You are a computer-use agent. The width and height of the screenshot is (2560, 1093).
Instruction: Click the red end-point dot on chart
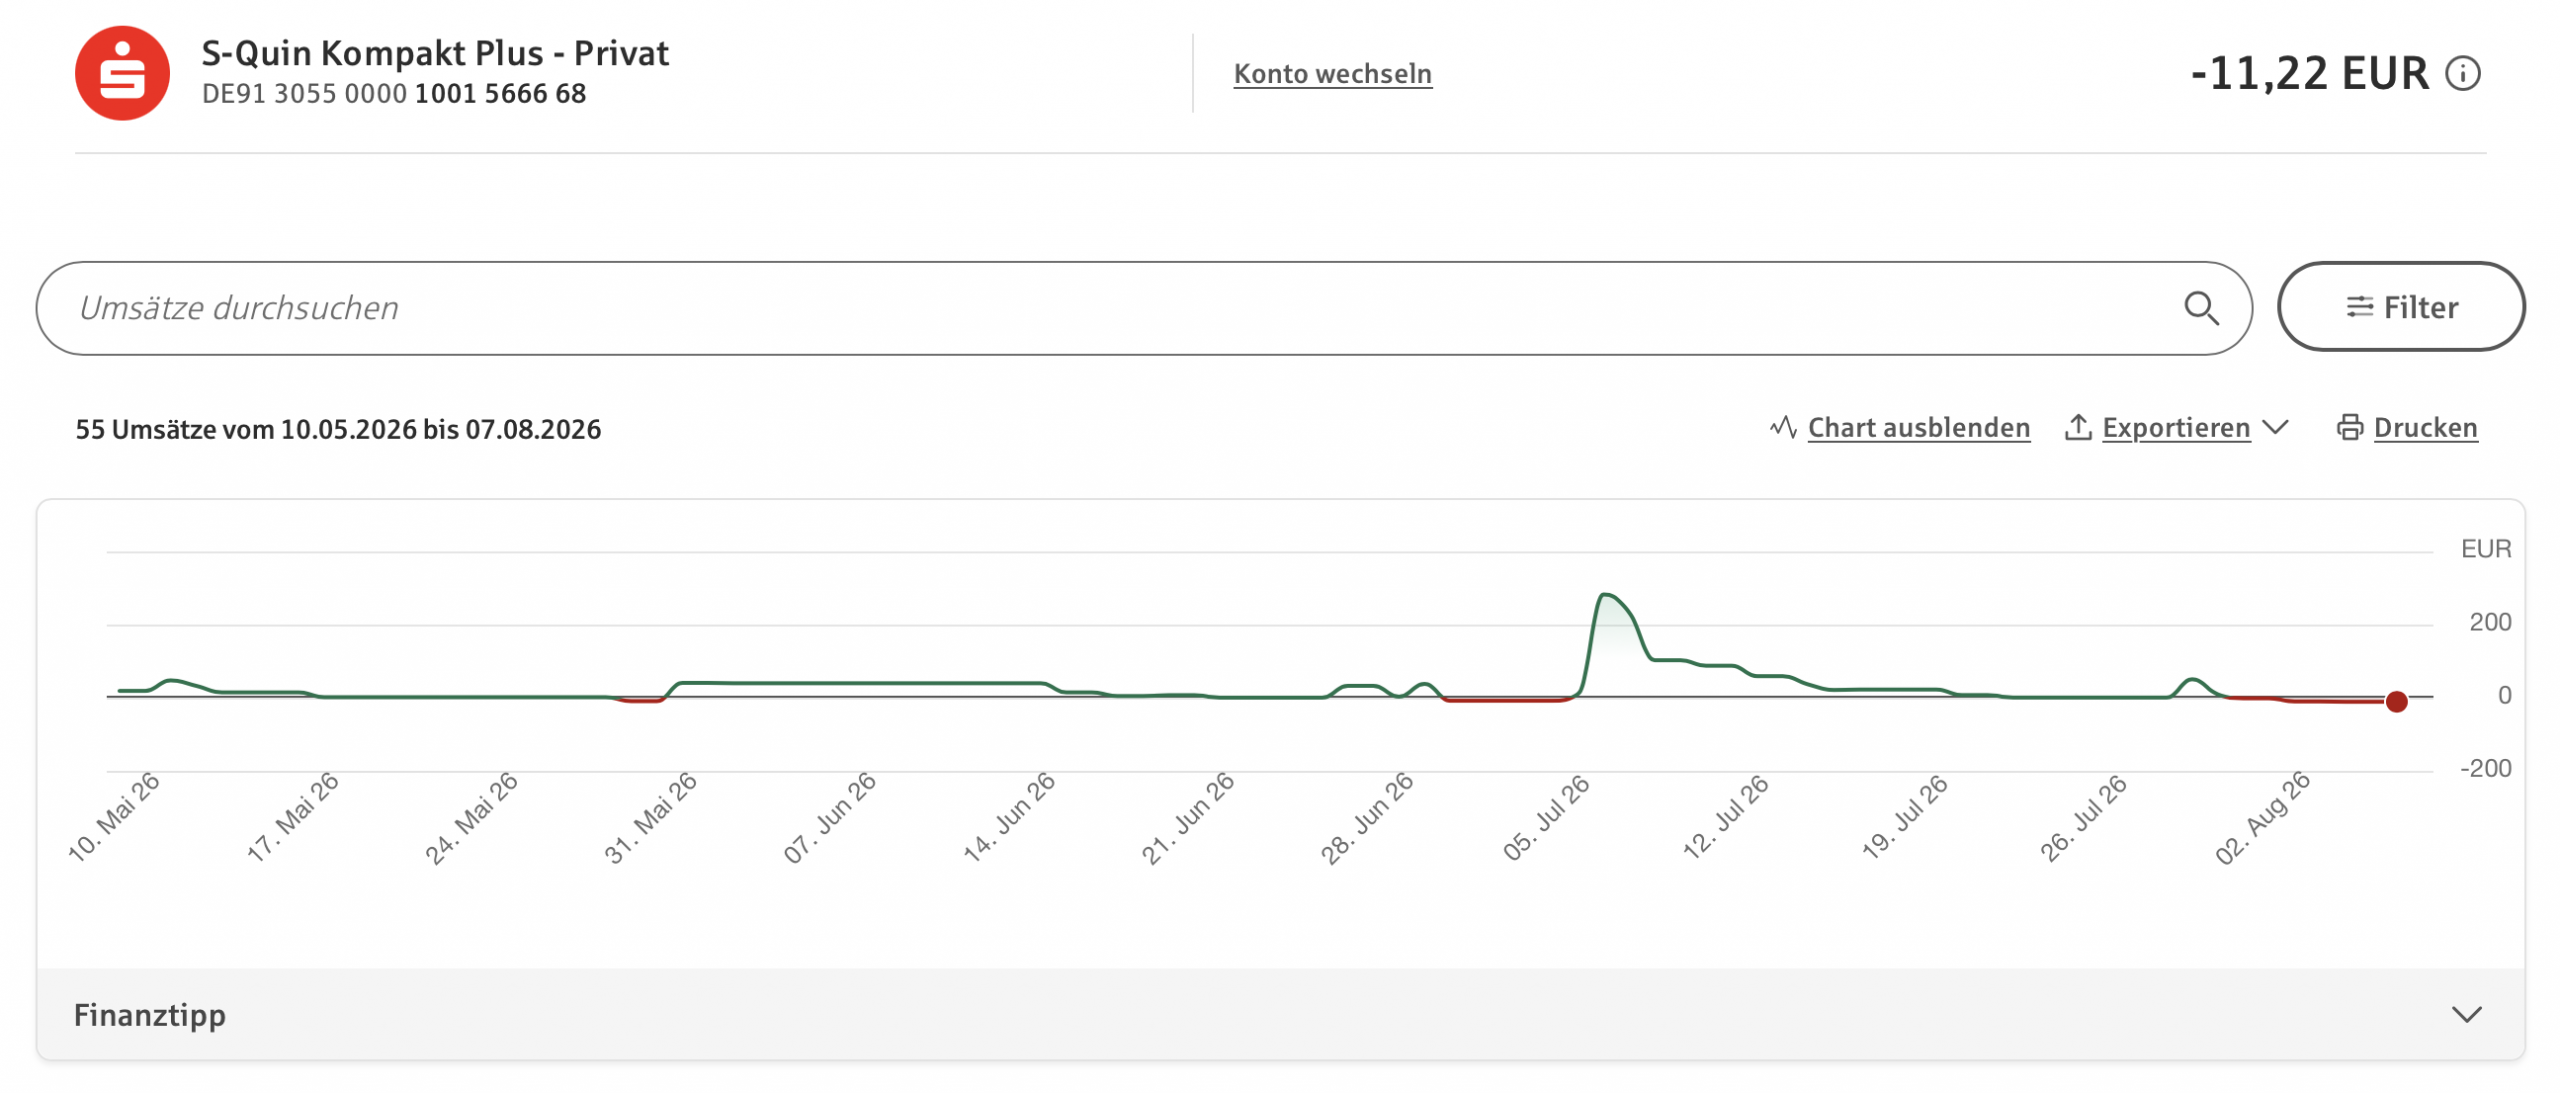[2396, 701]
